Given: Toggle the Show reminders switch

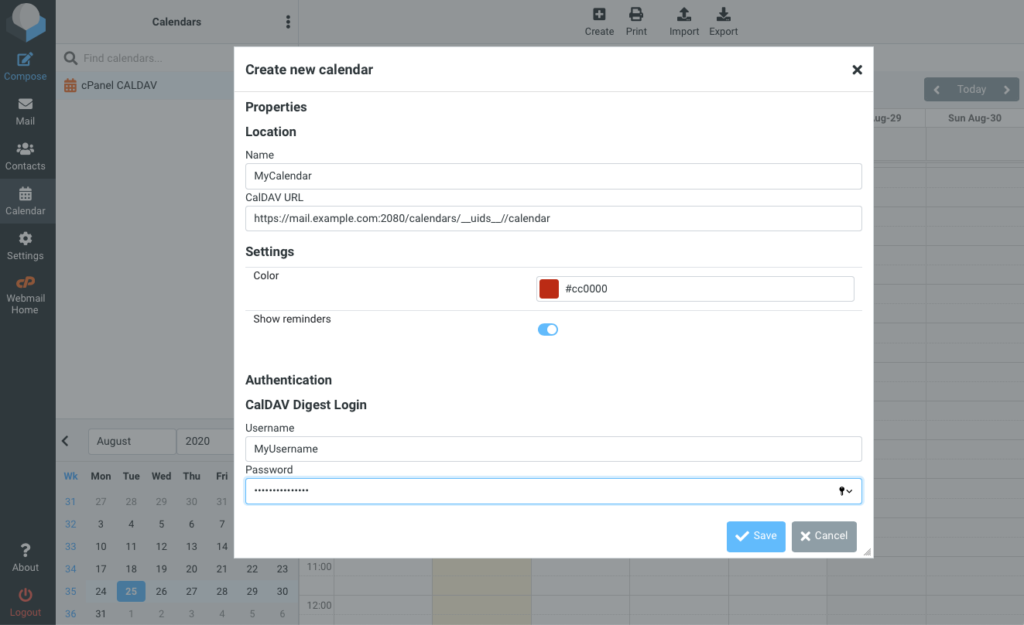Looking at the screenshot, I should [548, 329].
